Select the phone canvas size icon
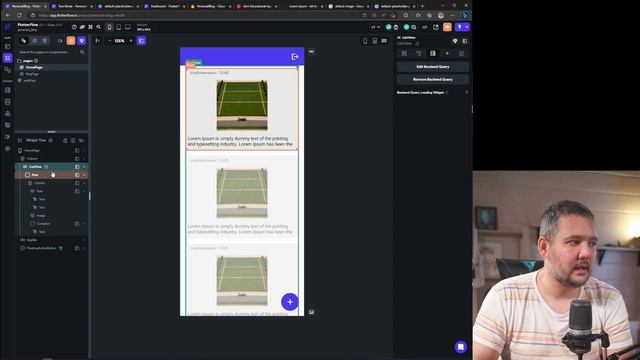This screenshot has width=640, height=360. [109, 27]
